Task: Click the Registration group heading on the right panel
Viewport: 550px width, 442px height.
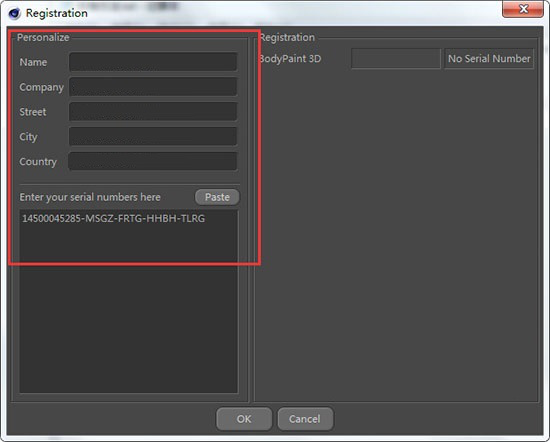Action: [x=287, y=38]
